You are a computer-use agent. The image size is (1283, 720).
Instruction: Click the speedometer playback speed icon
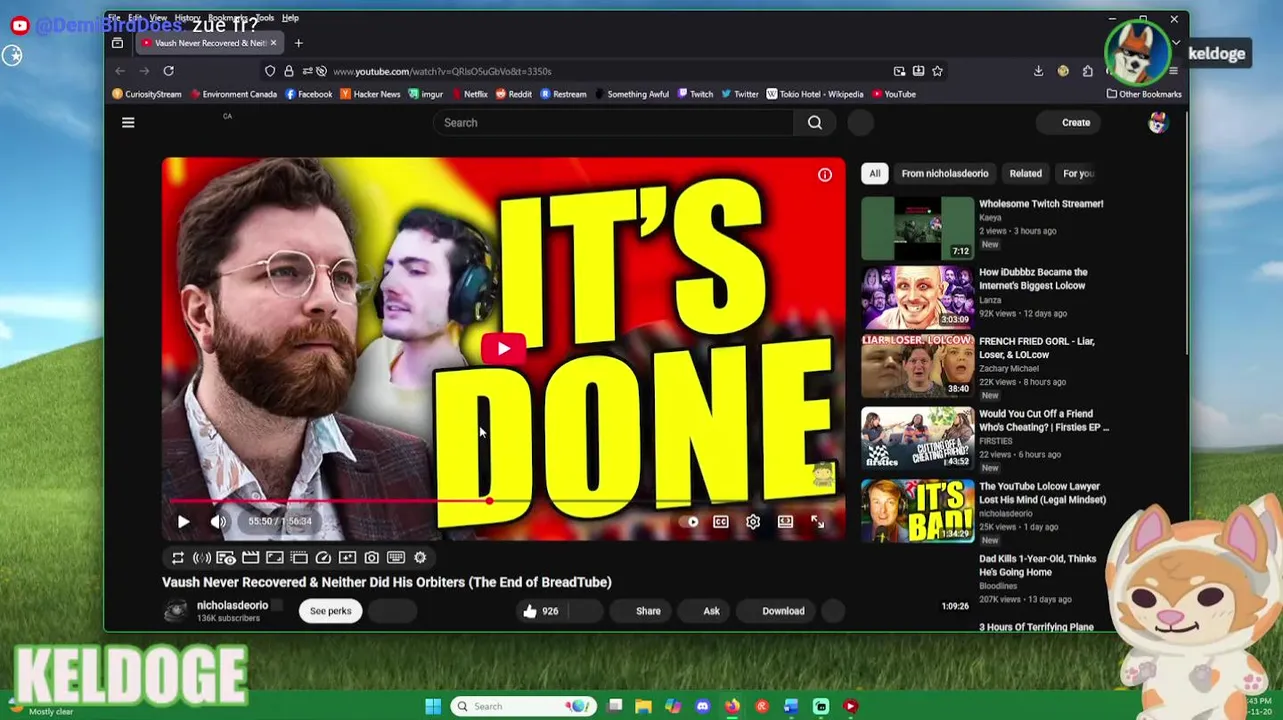(323, 558)
